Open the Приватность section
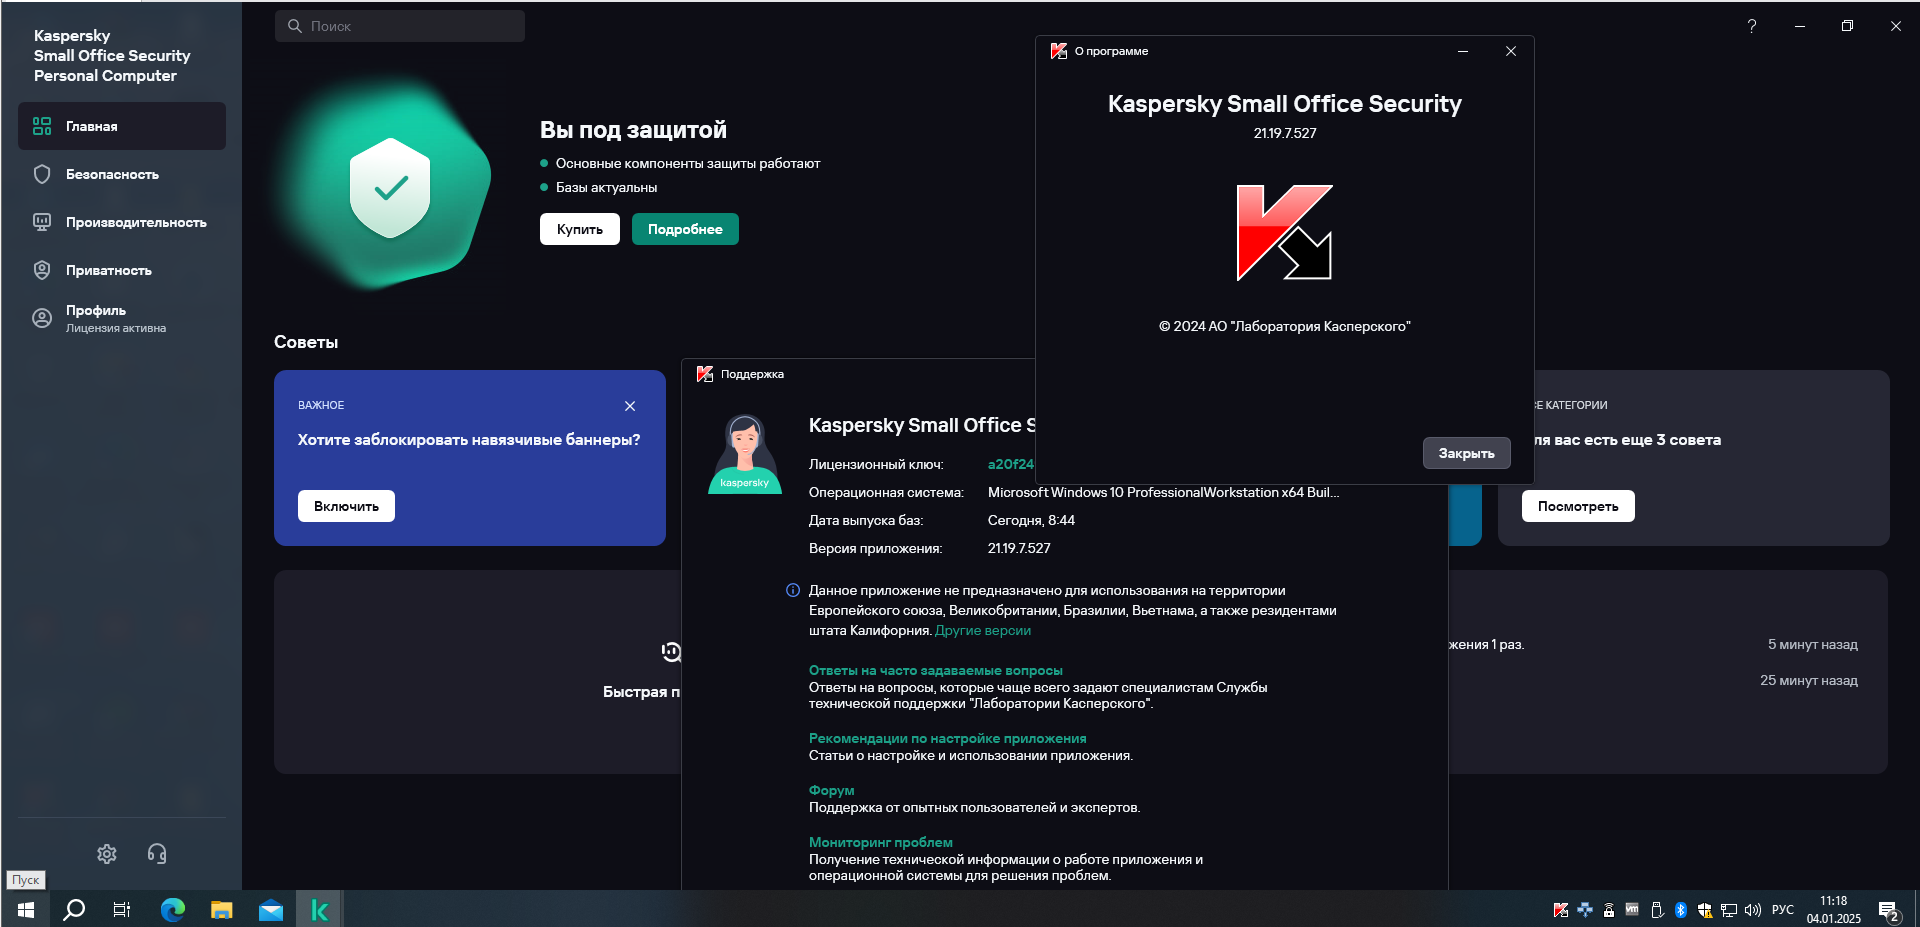The image size is (1920, 927). [122, 270]
